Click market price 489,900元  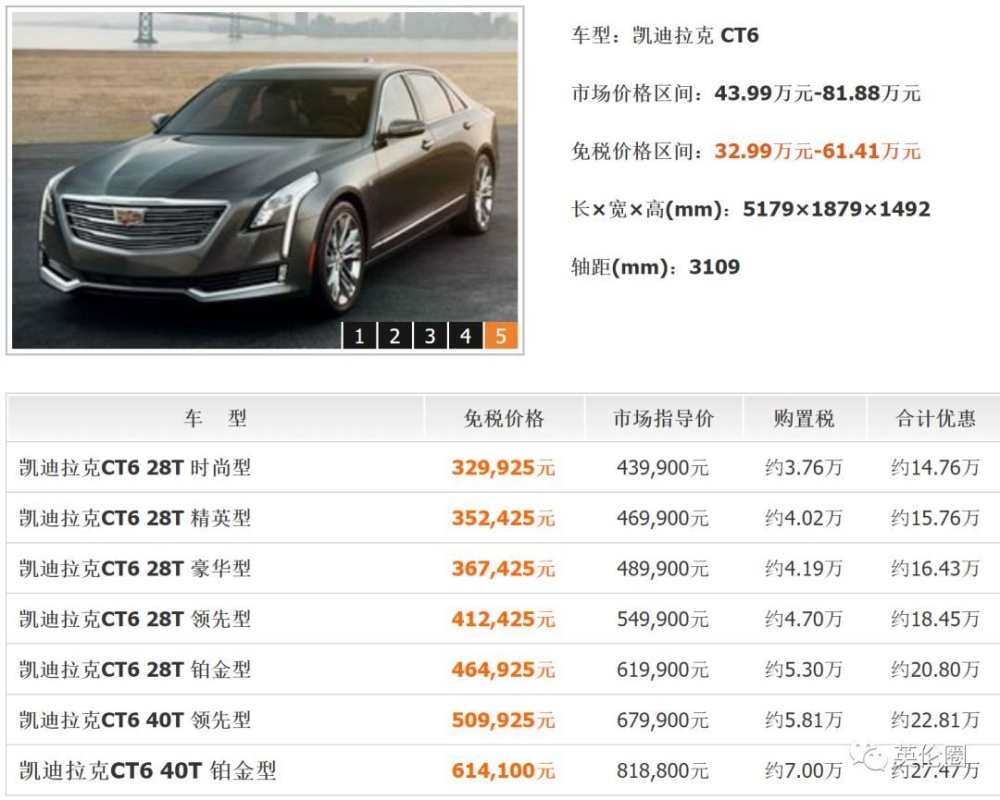[663, 568]
